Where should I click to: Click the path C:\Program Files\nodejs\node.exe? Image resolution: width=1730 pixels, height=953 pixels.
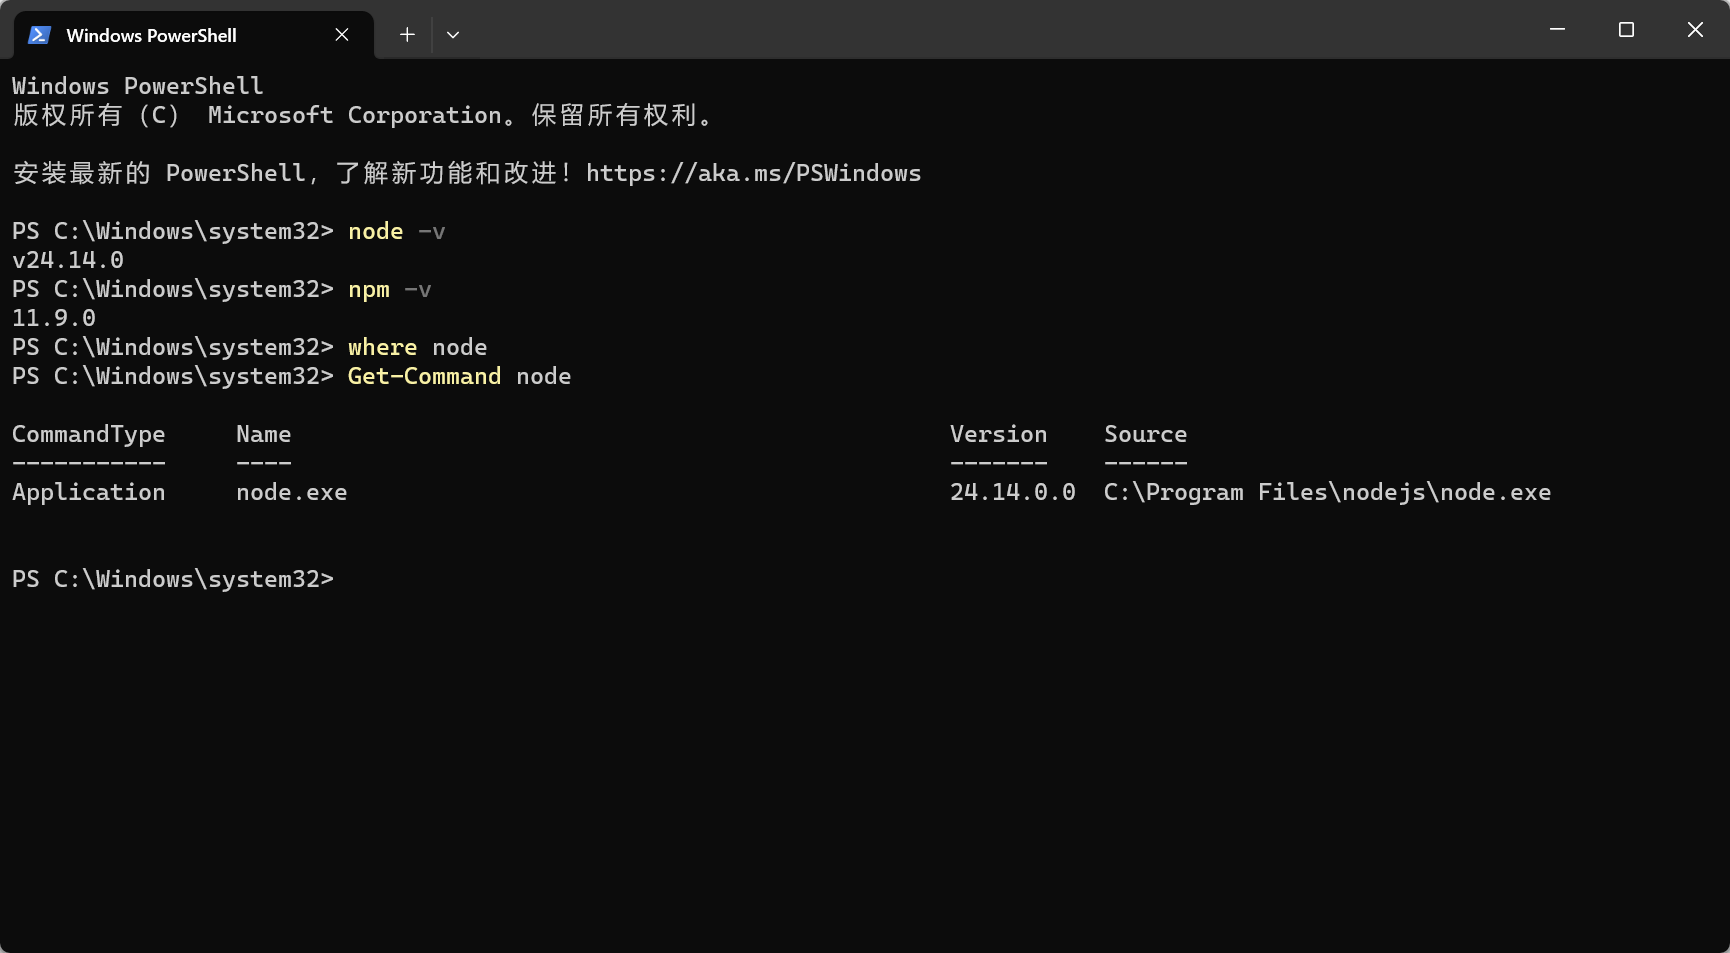(x=1328, y=492)
